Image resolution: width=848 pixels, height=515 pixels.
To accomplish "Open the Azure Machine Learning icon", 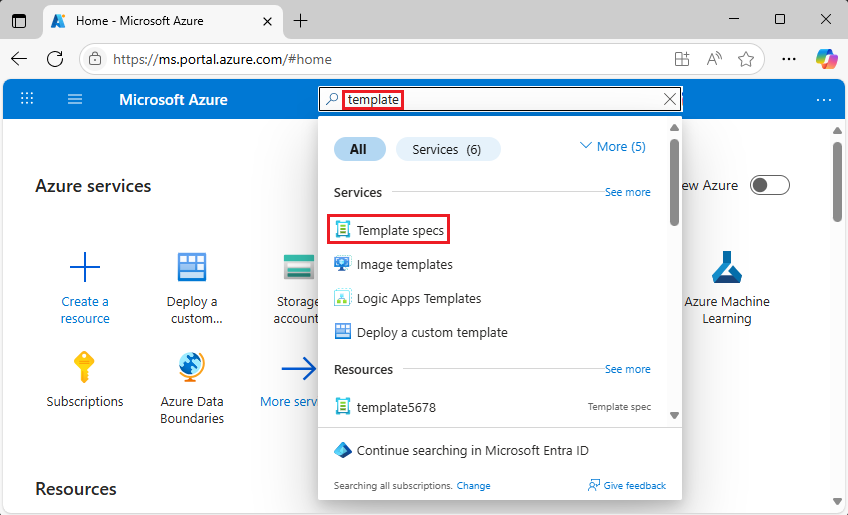I will 726,267.
